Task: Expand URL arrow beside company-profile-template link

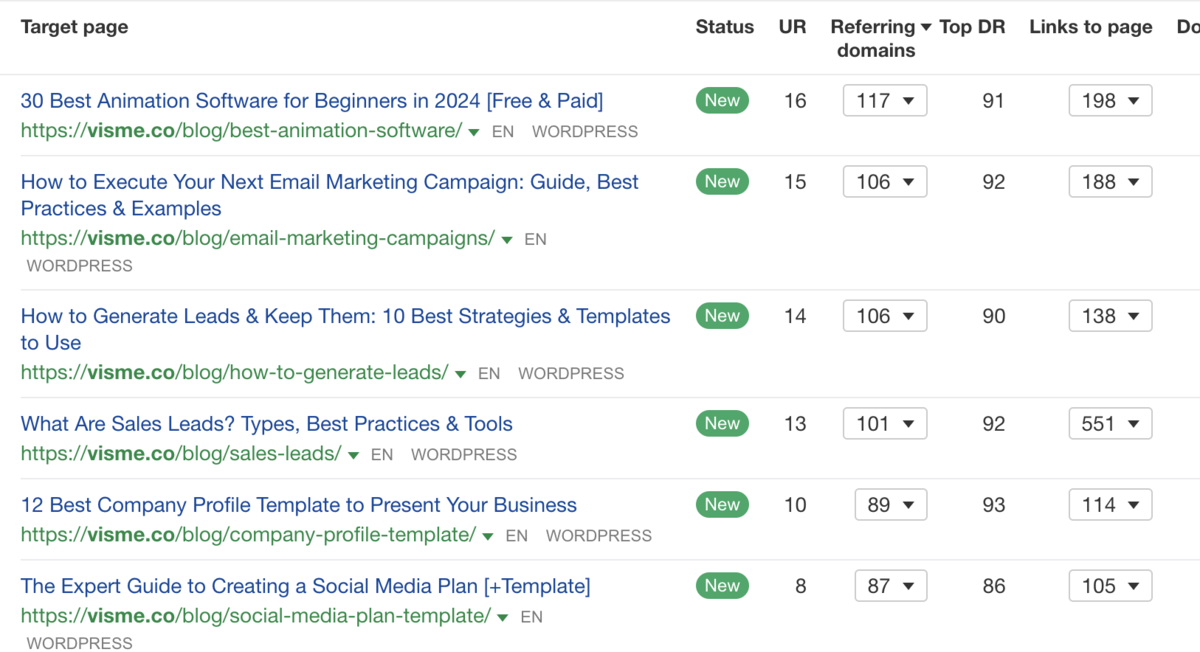Action: 488,536
